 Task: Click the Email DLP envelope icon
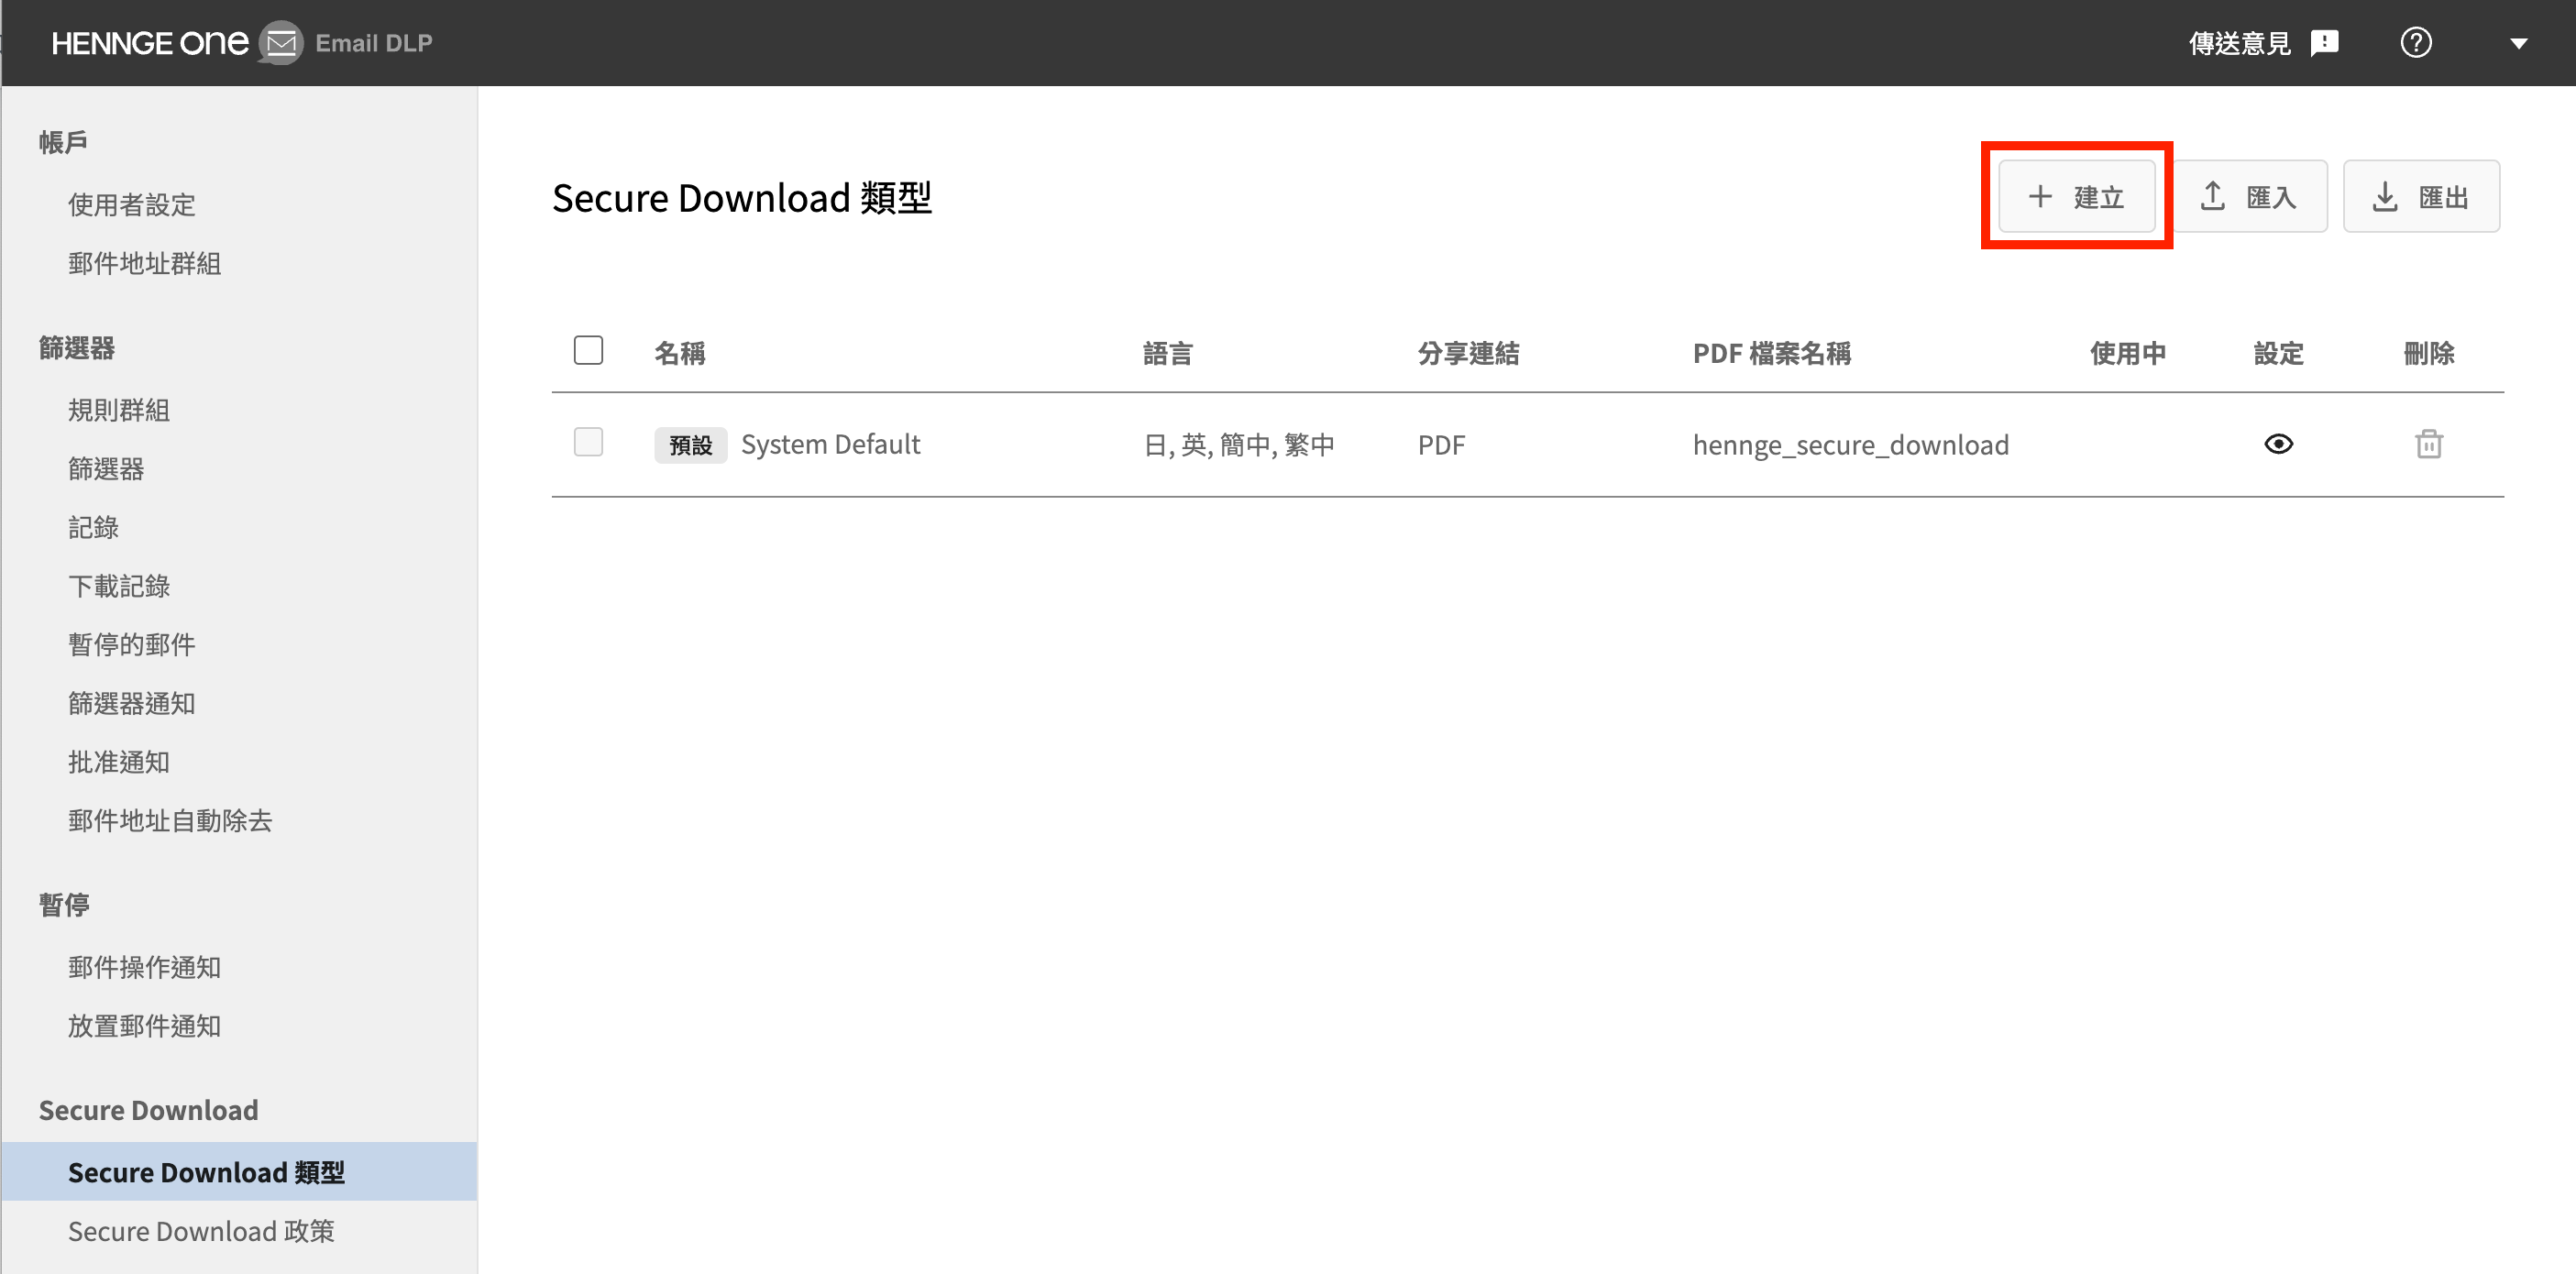tap(281, 43)
